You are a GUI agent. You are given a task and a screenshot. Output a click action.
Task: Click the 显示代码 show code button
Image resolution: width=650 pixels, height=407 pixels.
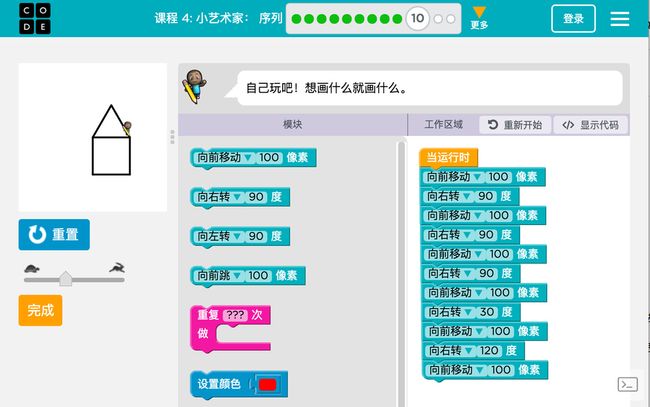click(591, 125)
